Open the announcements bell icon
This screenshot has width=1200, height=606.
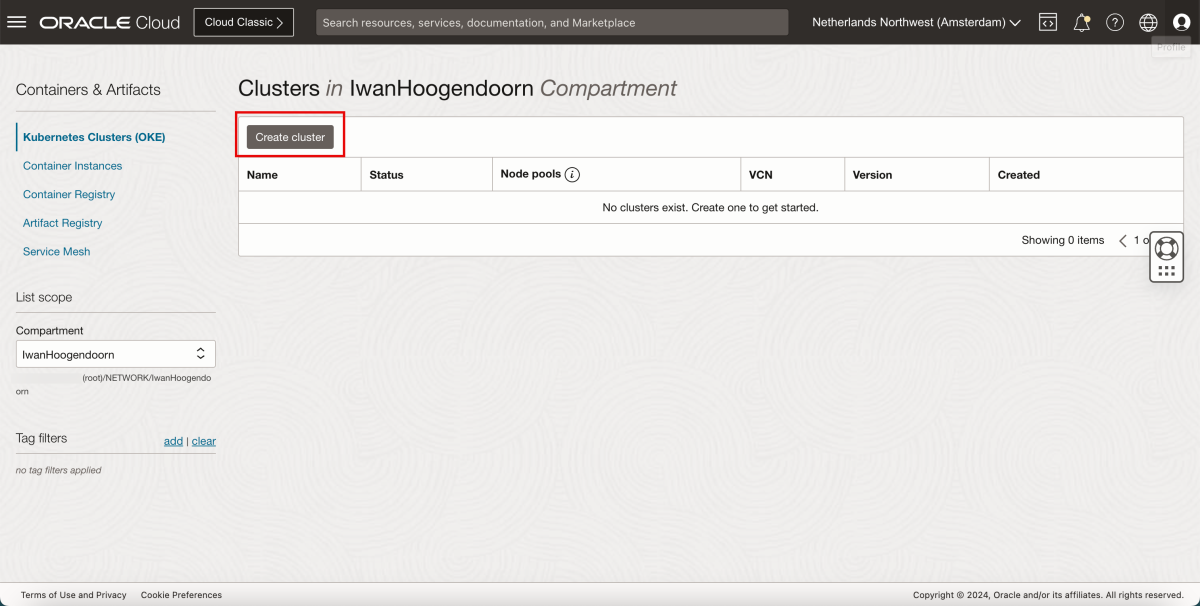coord(1081,22)
